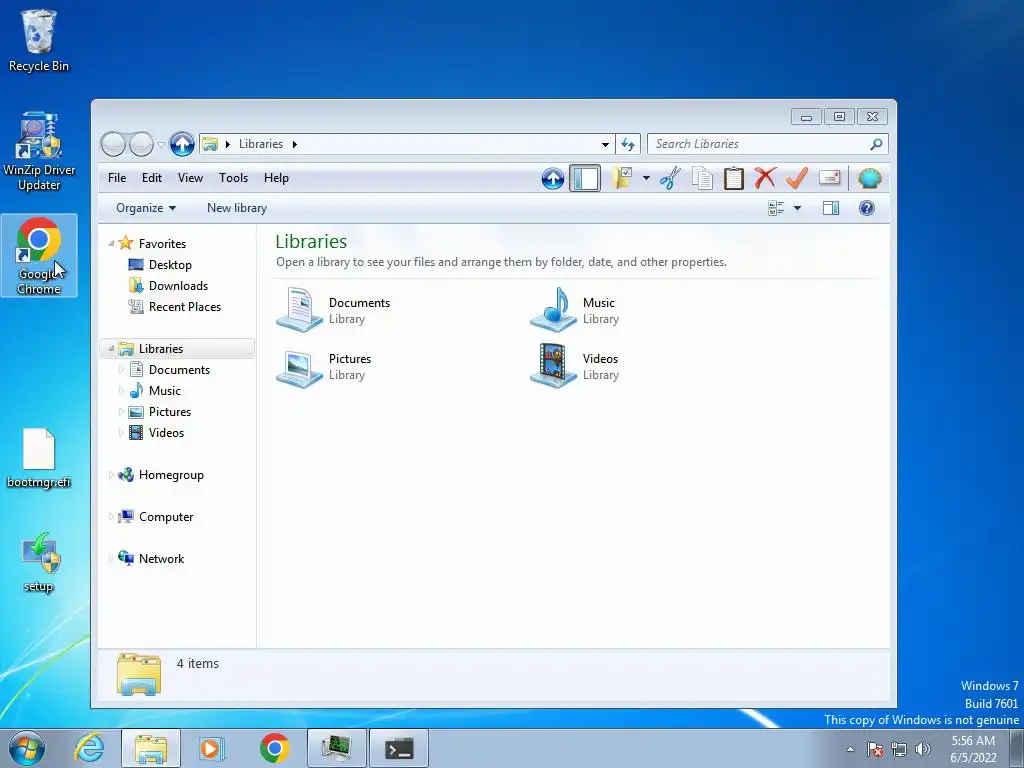Click the Change your view icon

coord(776,208)
